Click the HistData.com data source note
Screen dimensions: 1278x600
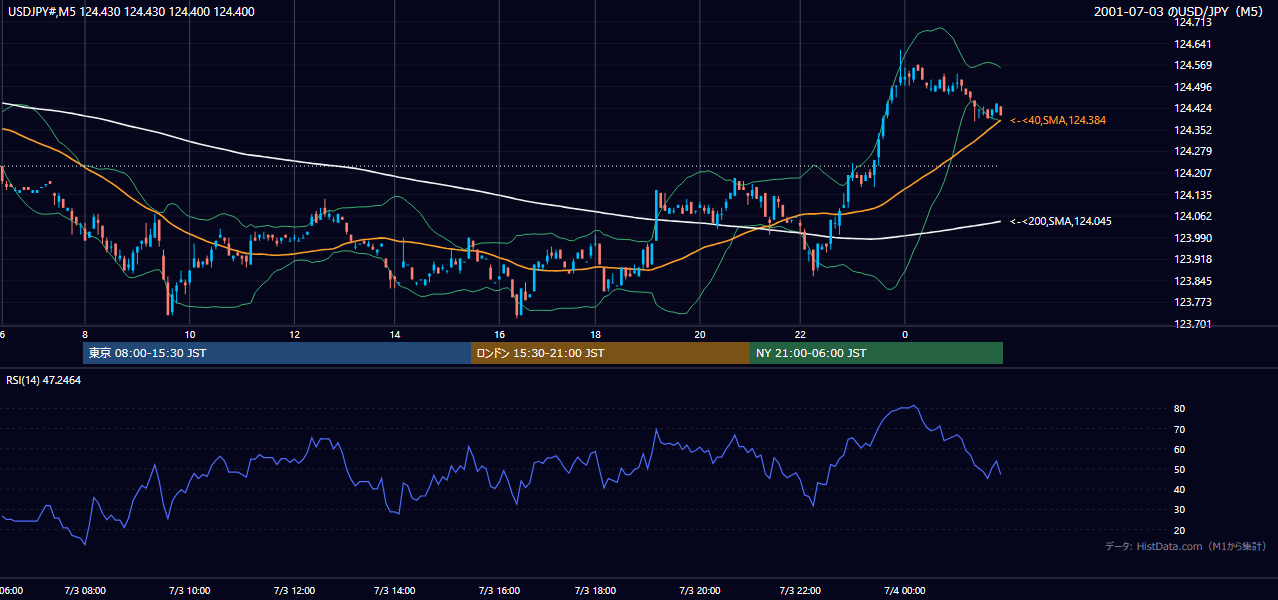click(x=1186, y=546)
